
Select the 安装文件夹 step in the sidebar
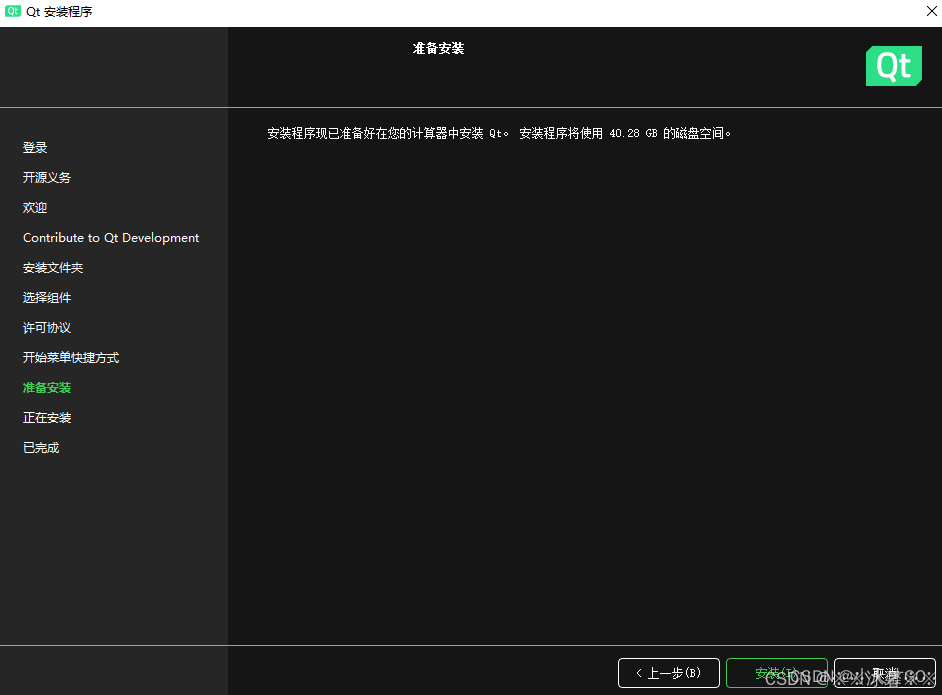pos(53,268)
